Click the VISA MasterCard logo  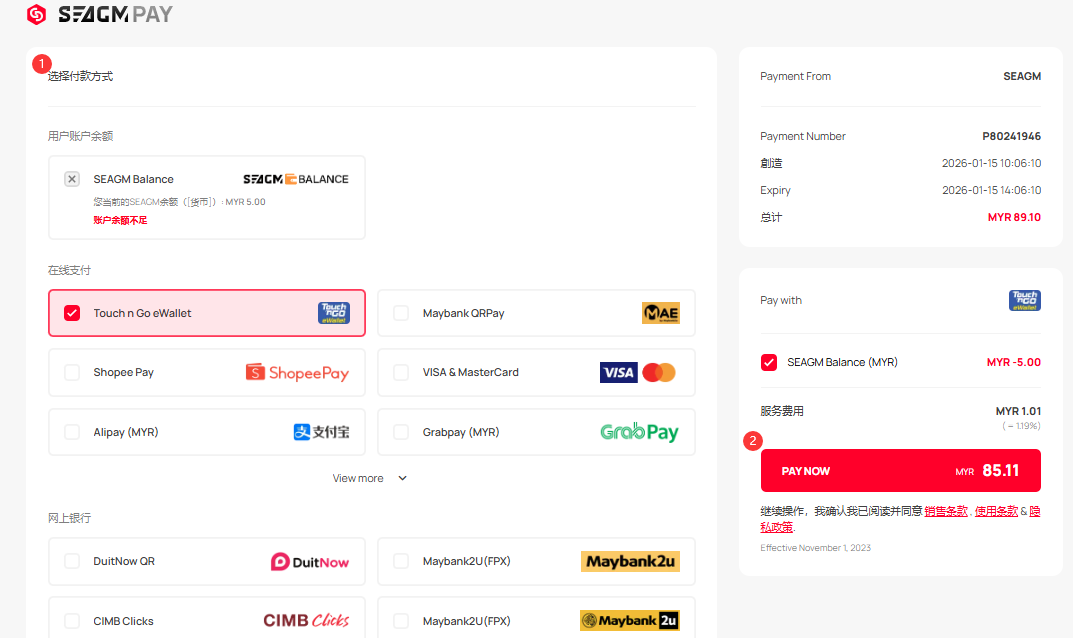638,373
